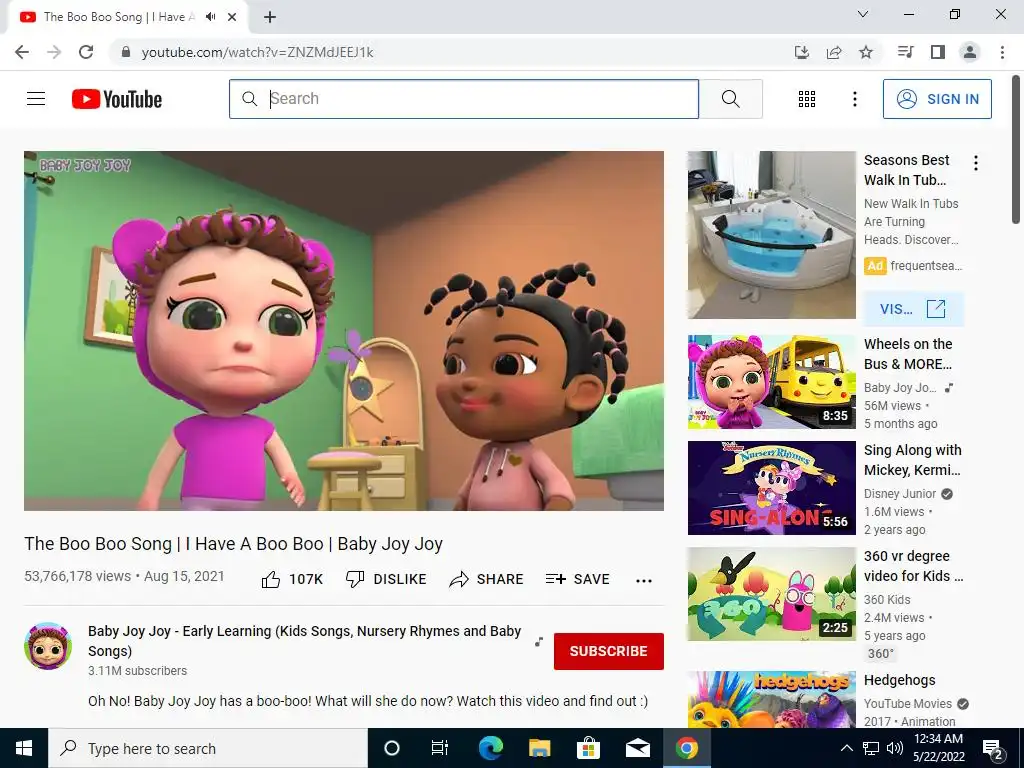Click the install app icon in the address bar
This screenshot has height=768, width=1024.
pyautogui.click(x=801, y=52)
